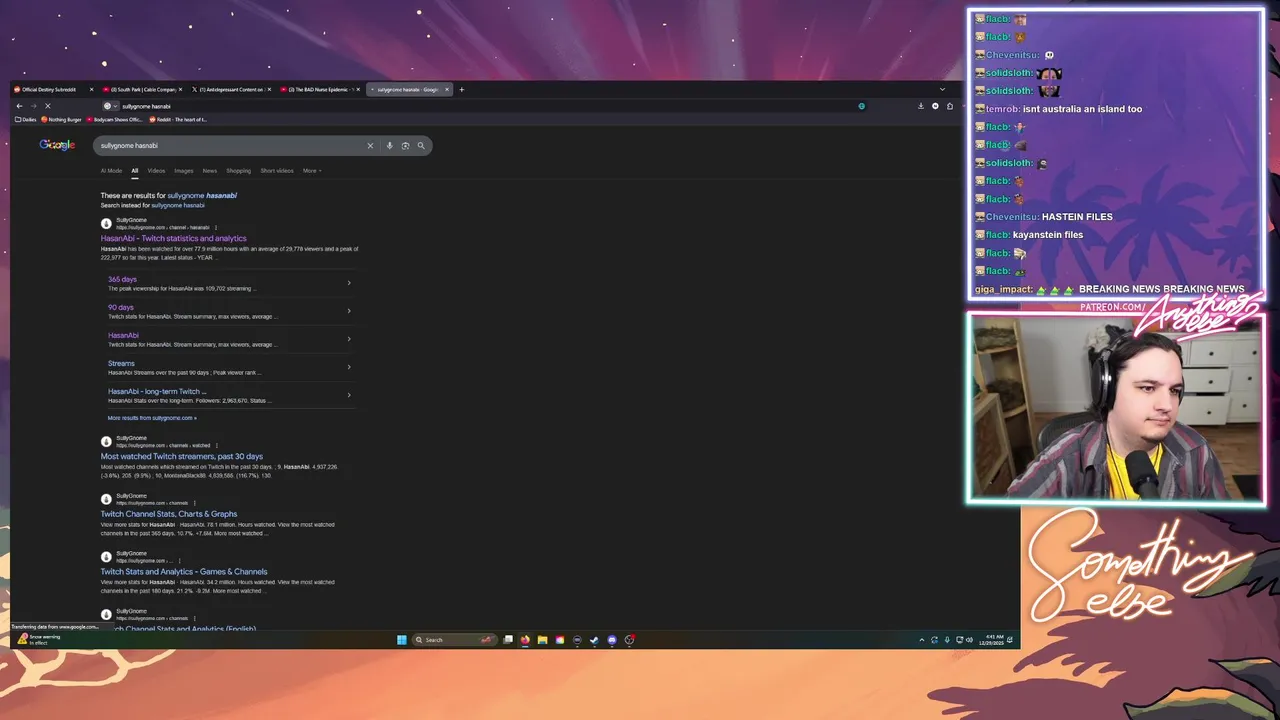Start a voice search with the microphone icon
The image size is (1280, 720).
(x=389, y=146)
